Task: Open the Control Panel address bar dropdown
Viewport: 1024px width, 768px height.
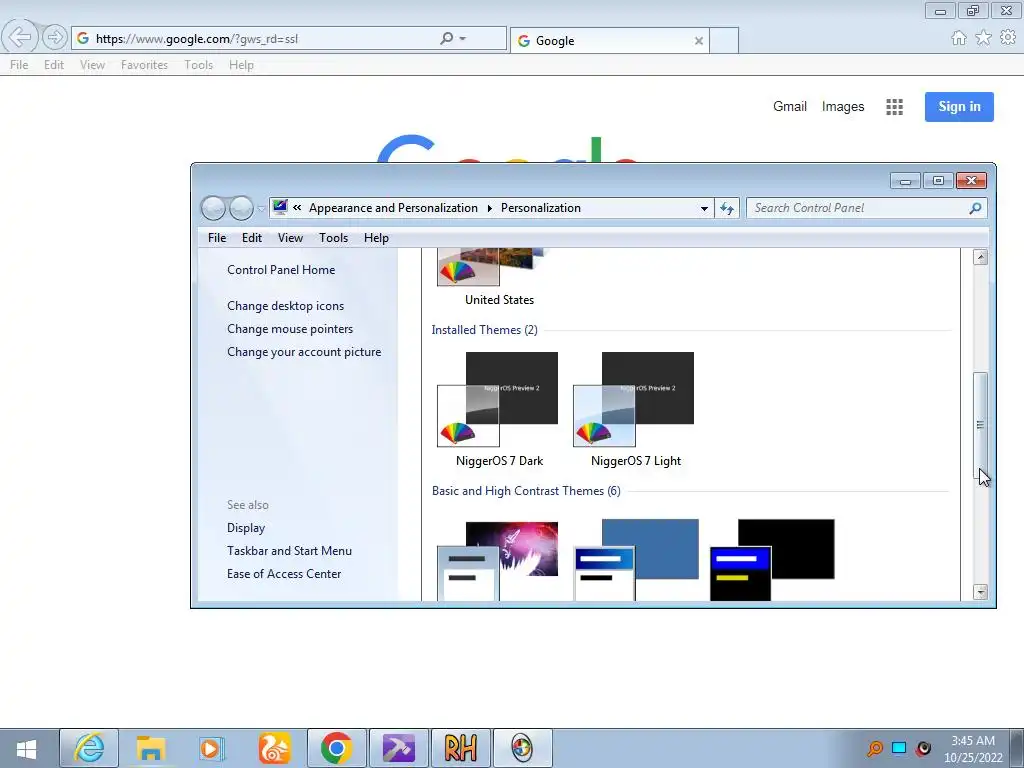Action: 704,208
